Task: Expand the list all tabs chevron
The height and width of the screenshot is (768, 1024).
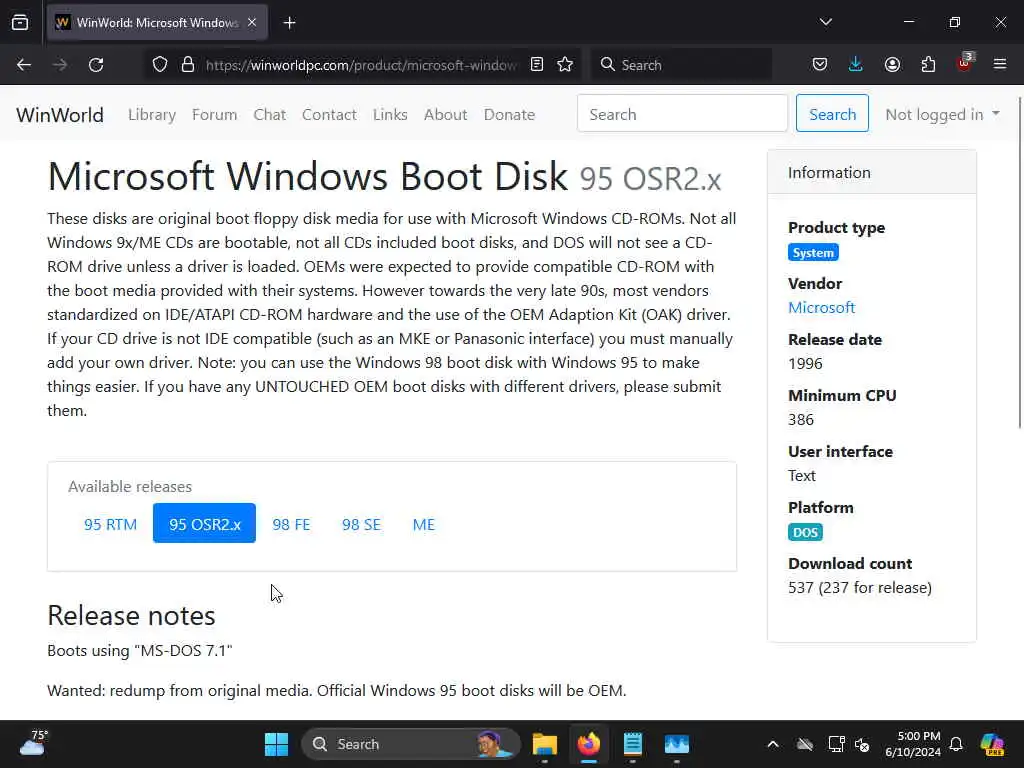Action: click(825, 22)
